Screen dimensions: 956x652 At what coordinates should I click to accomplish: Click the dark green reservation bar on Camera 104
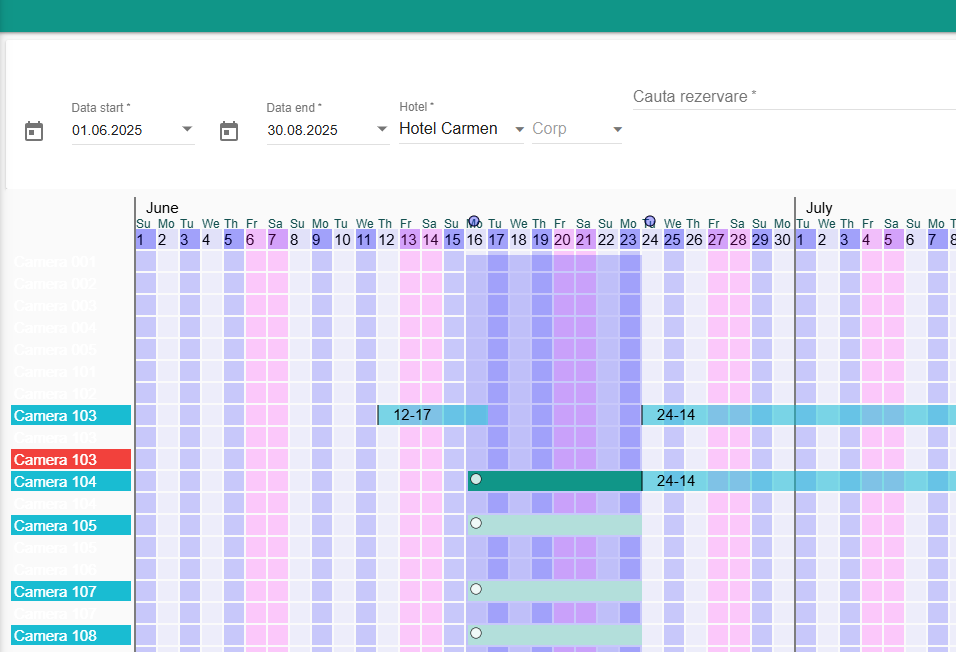(555, 481)
